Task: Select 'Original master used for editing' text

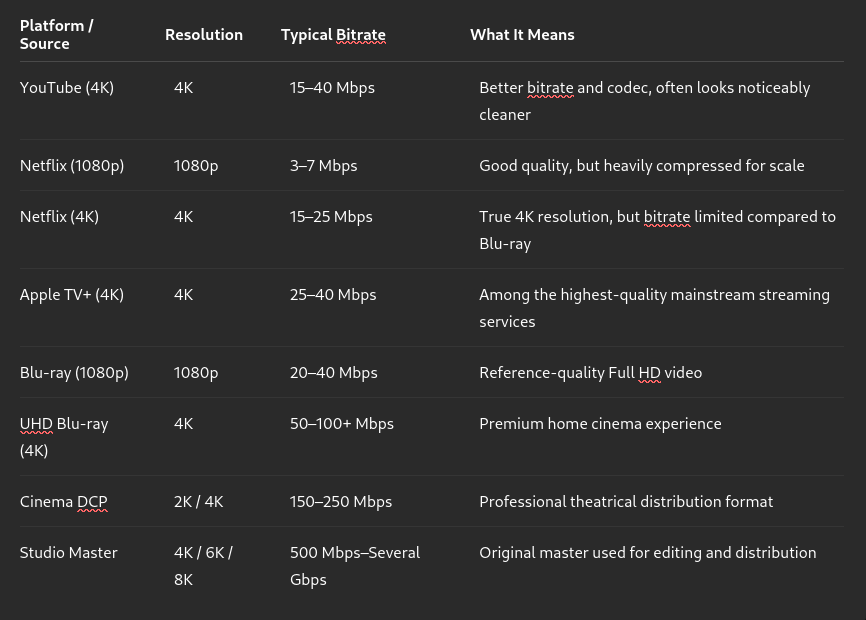Action: (x=590, y=553)
